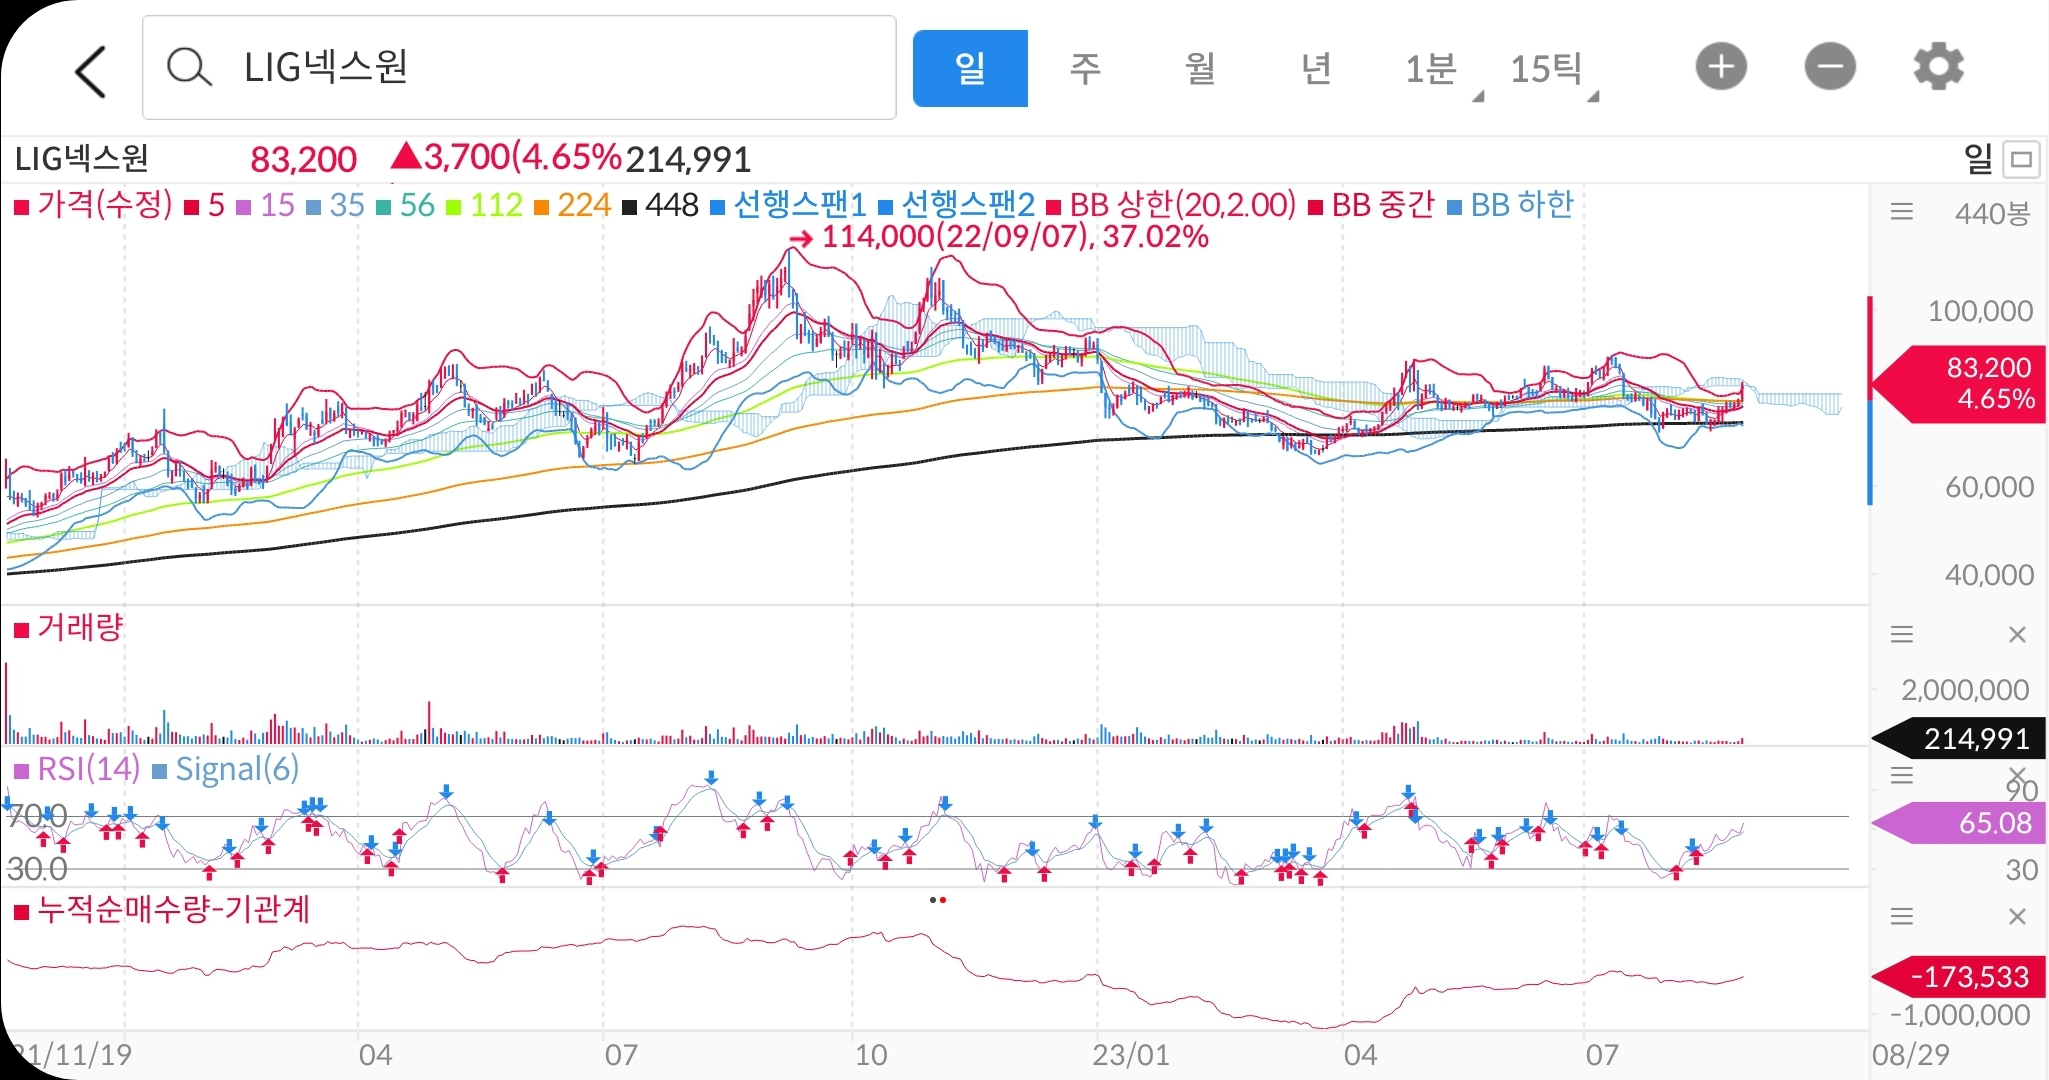This screenshot has height=1080, width=2049.
Task: Tap the 08/29 date on time axis
Action: 1910,1055
